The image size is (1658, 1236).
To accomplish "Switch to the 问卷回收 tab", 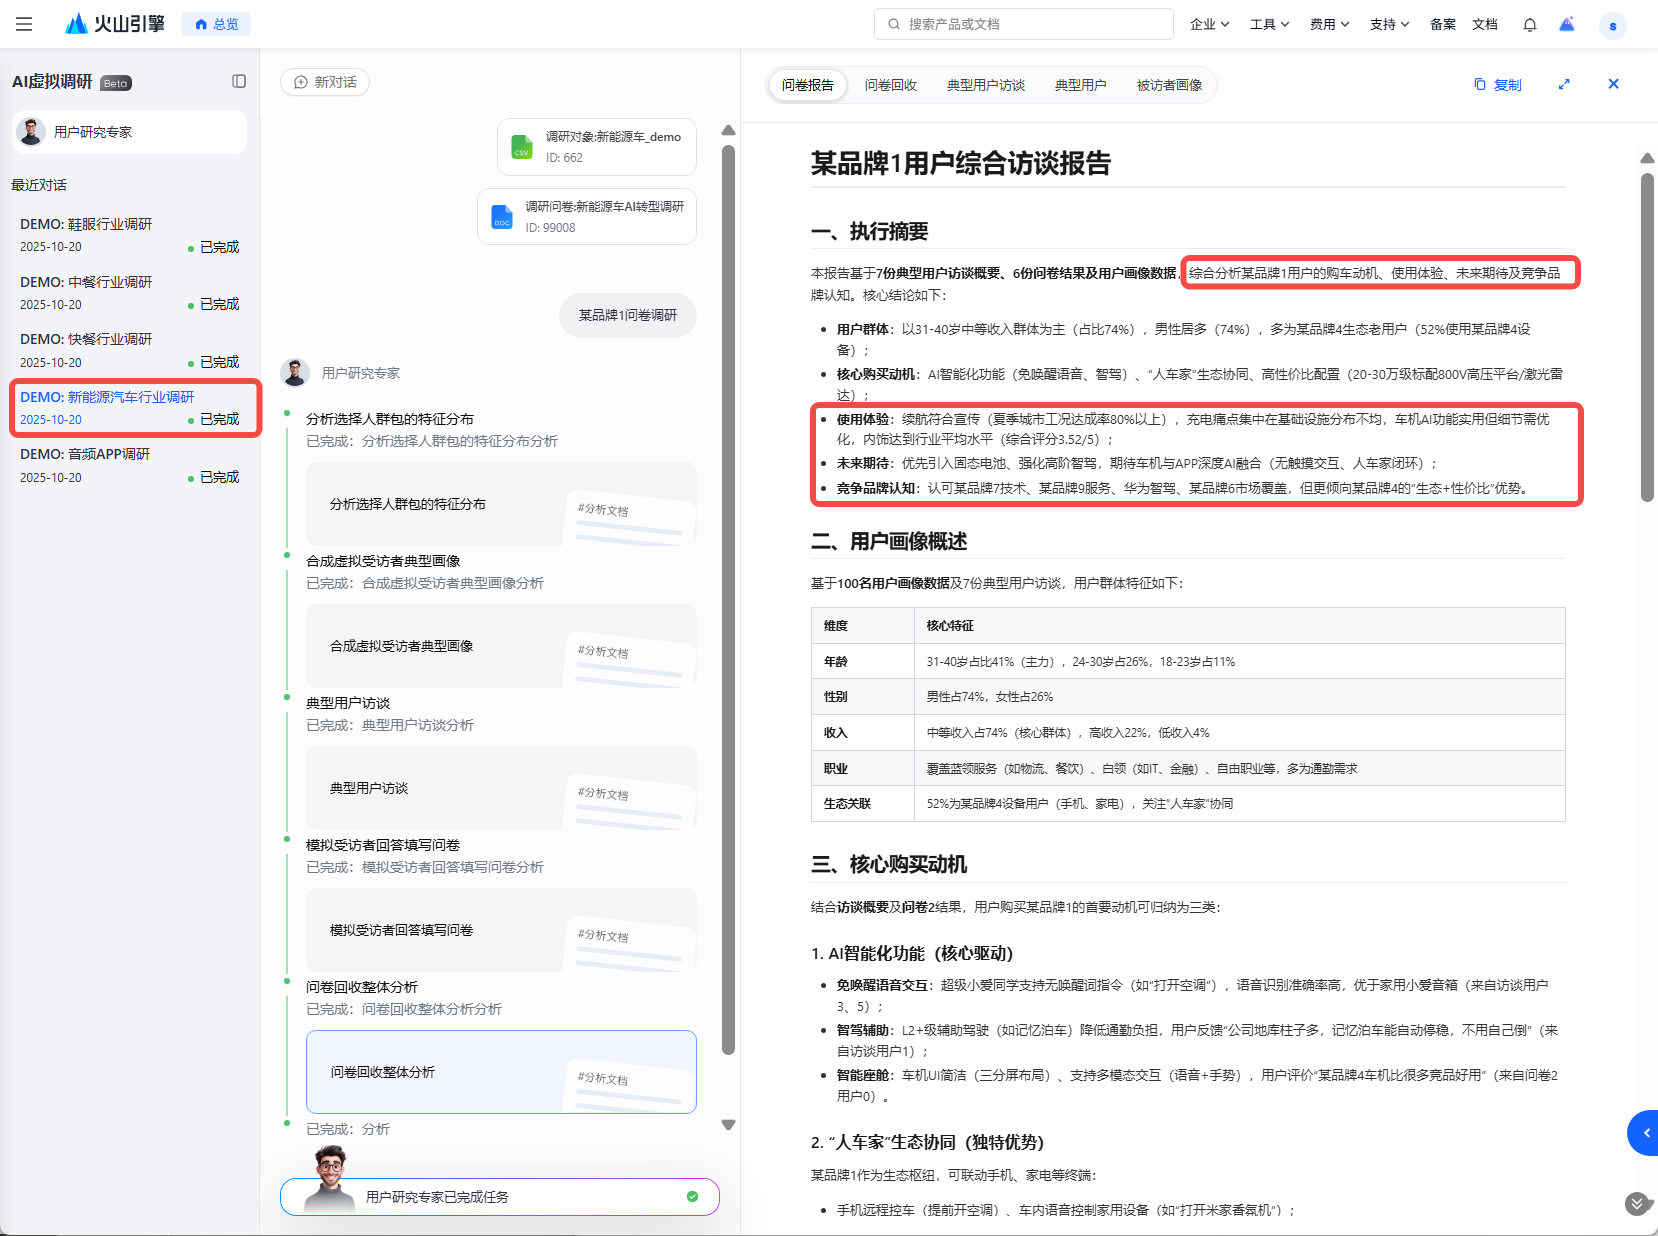I will point(891,85).
